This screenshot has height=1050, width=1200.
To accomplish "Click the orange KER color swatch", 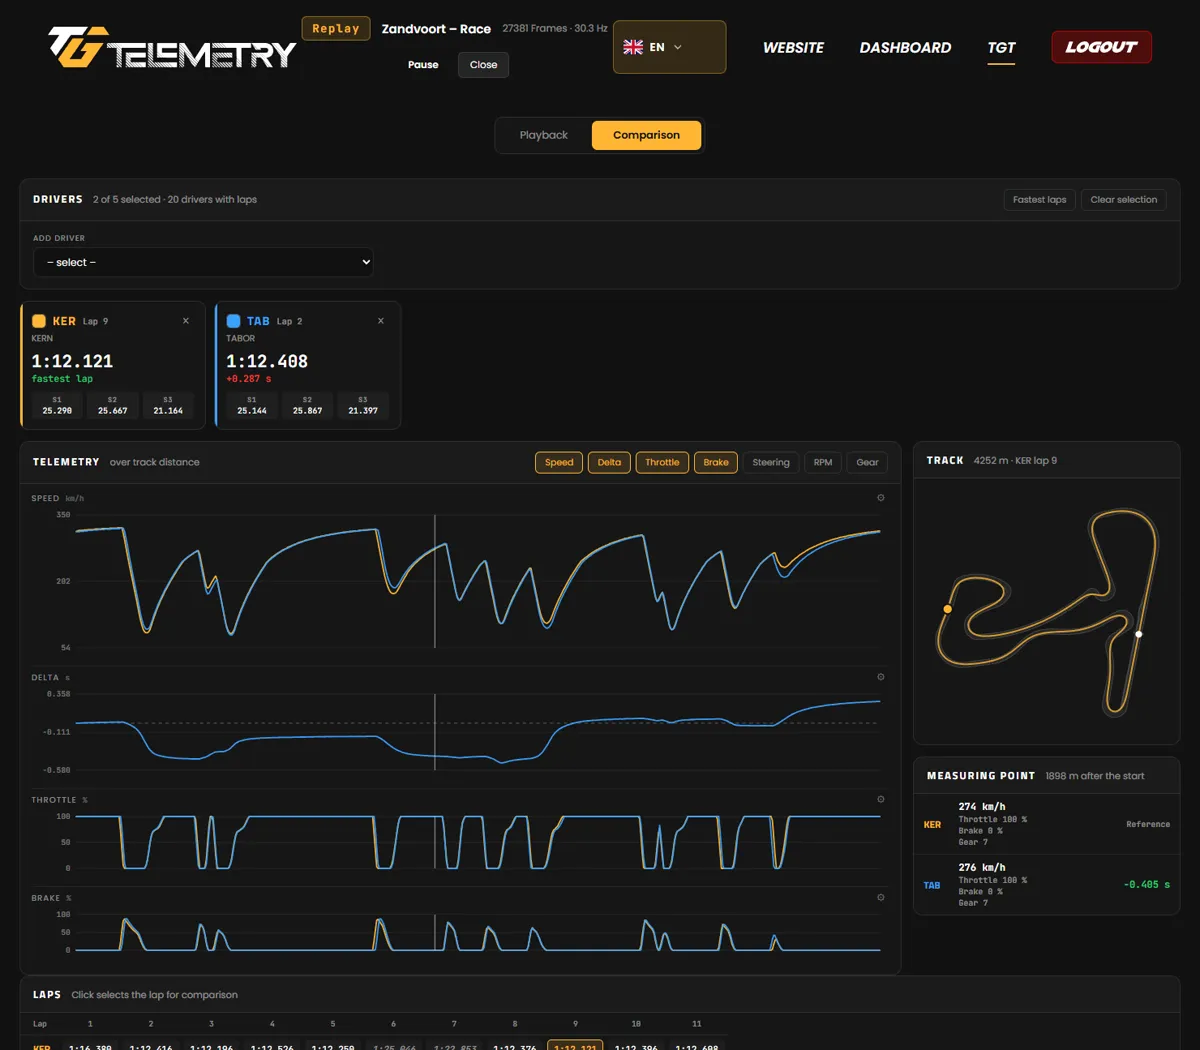I will coord(39,321).
